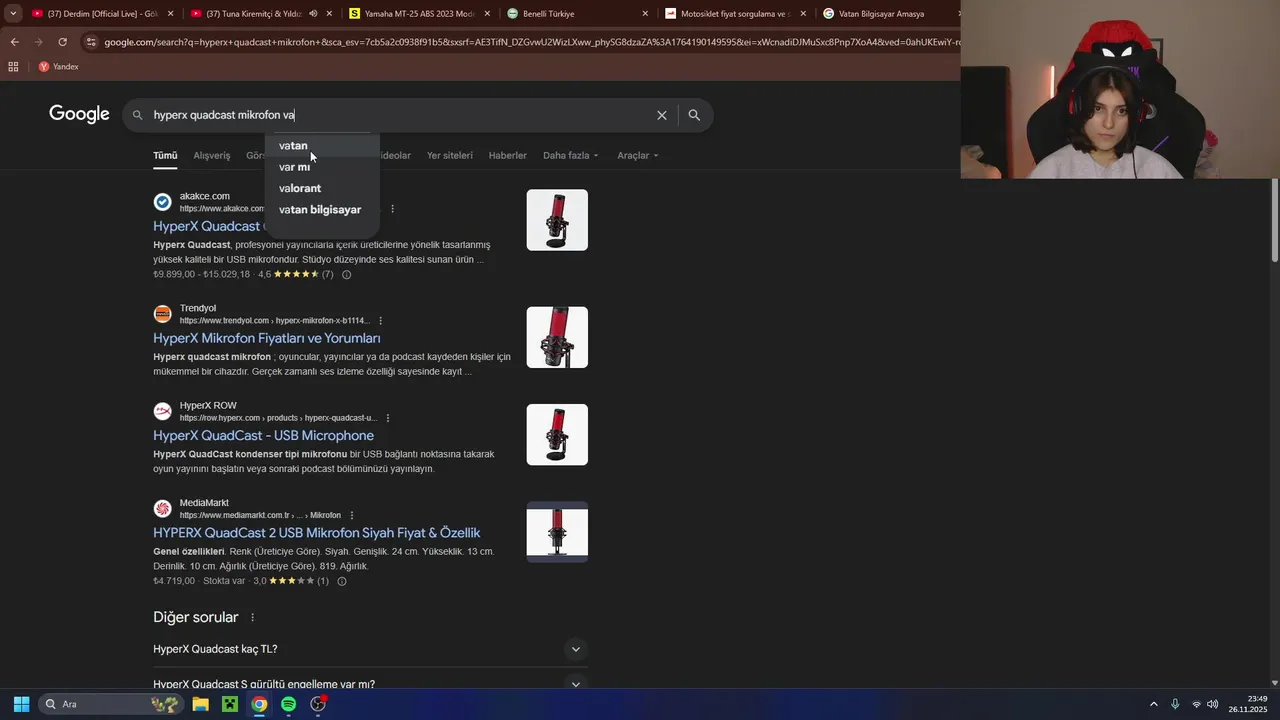The height and width of the screenshot is (720, 1280).
Task: Click the Google search magnifier button
Action: pos(694,115)
